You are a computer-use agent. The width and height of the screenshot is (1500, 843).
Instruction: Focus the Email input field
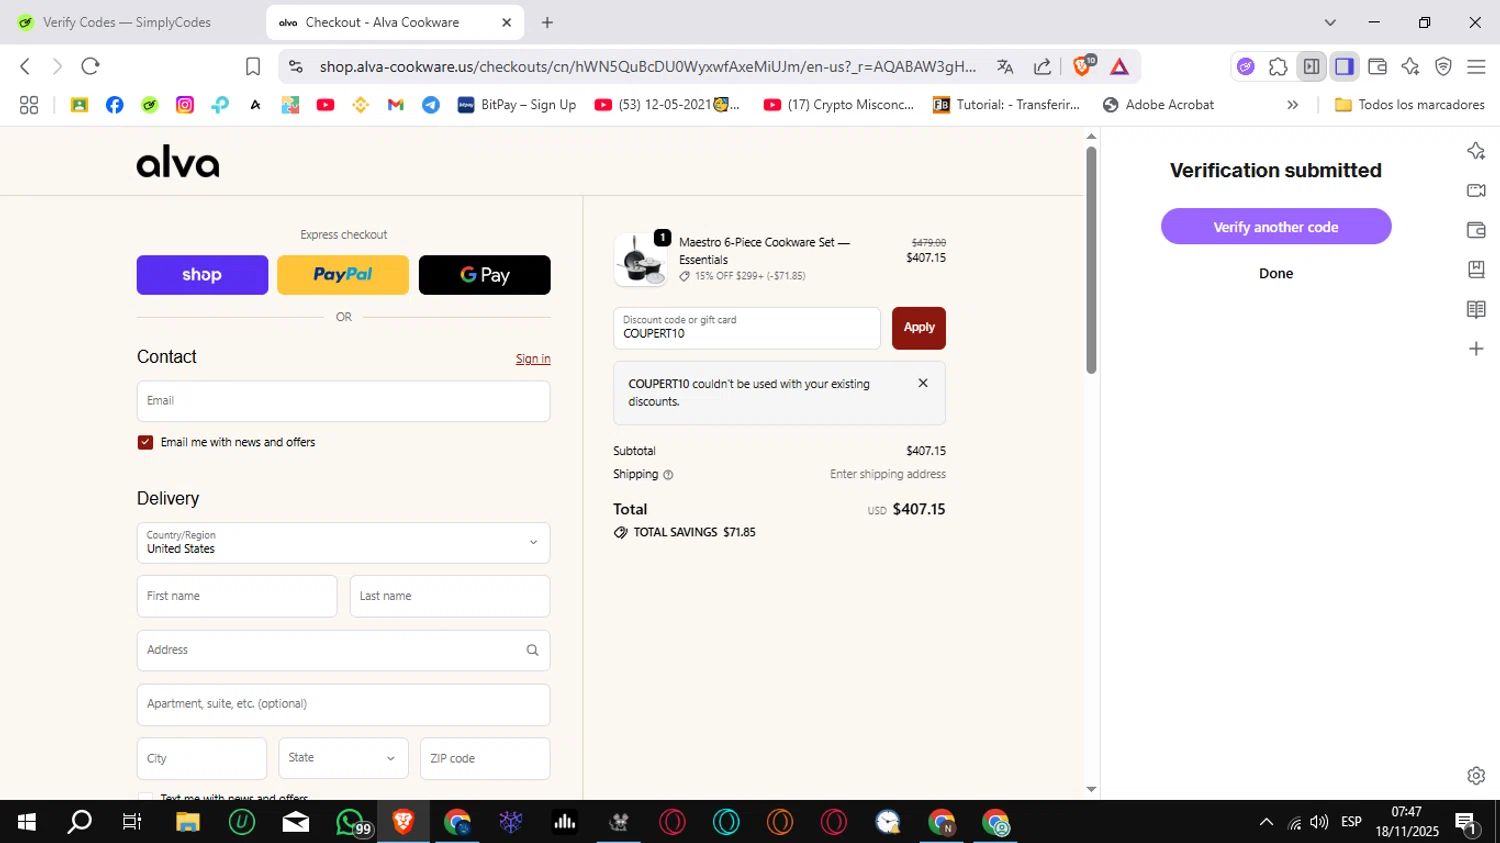343,401
